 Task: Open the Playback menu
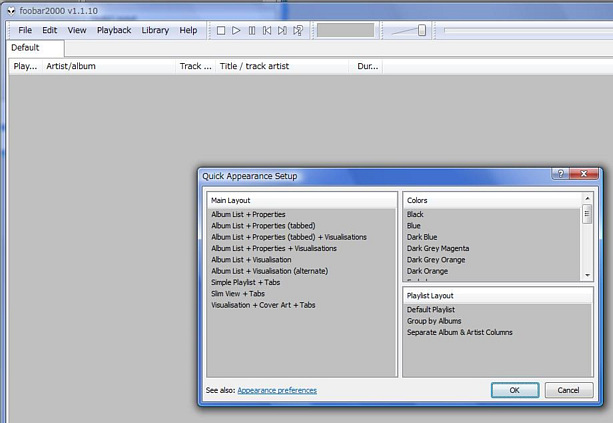[114, 30]
